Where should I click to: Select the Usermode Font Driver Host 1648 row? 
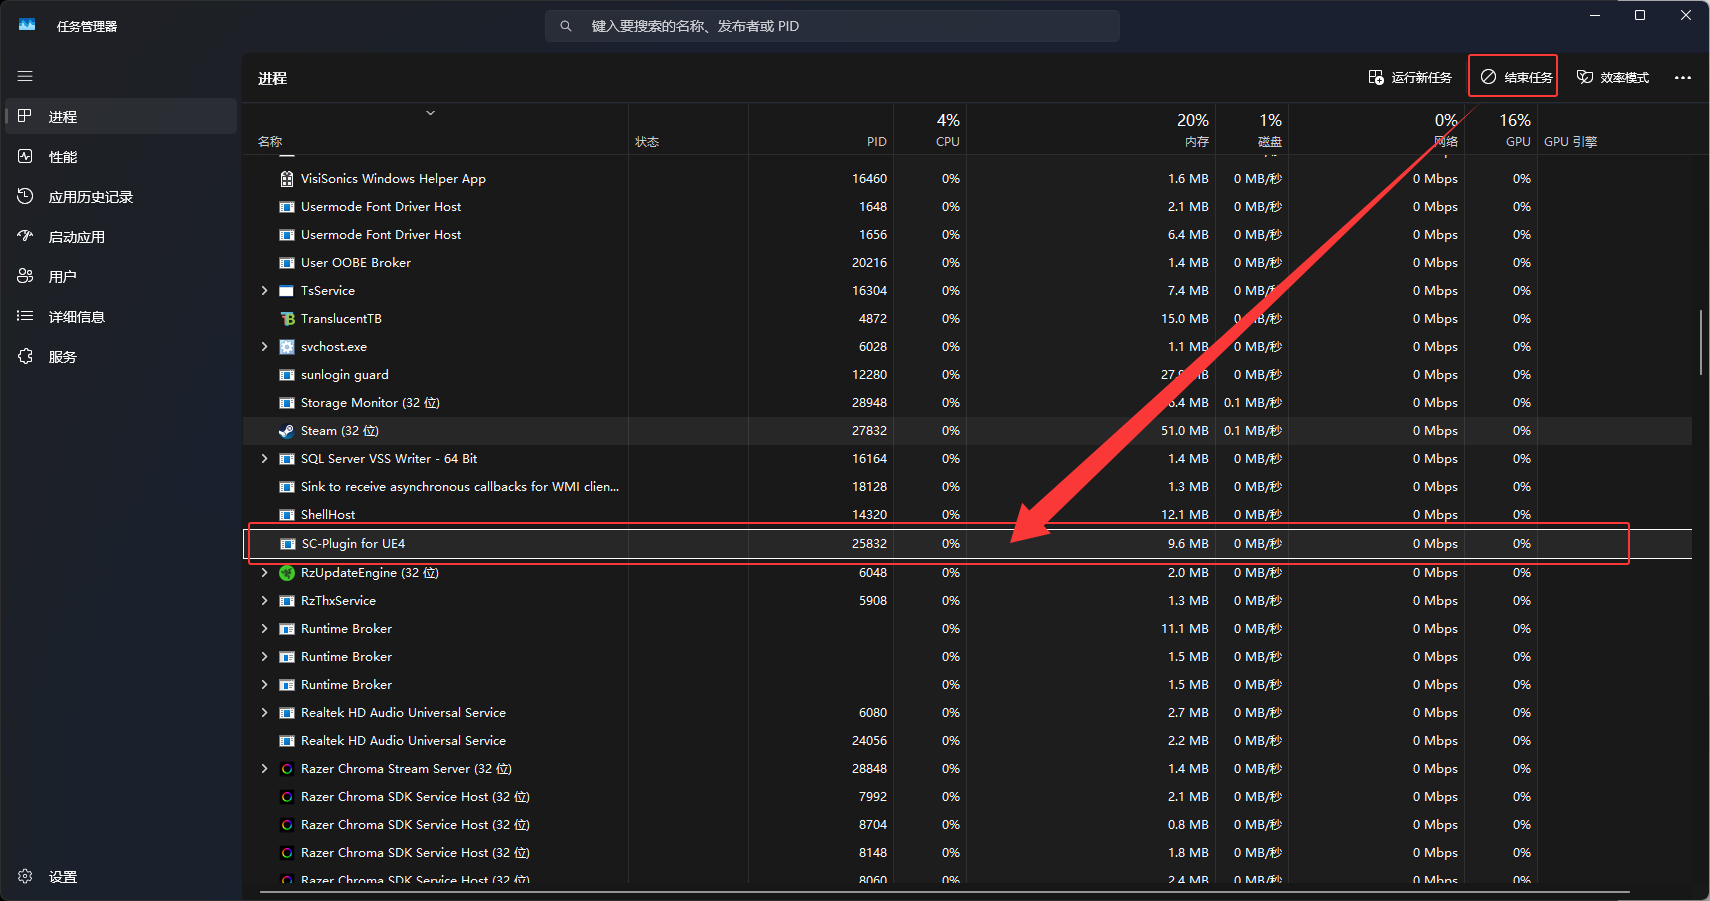tap(967, 207)
